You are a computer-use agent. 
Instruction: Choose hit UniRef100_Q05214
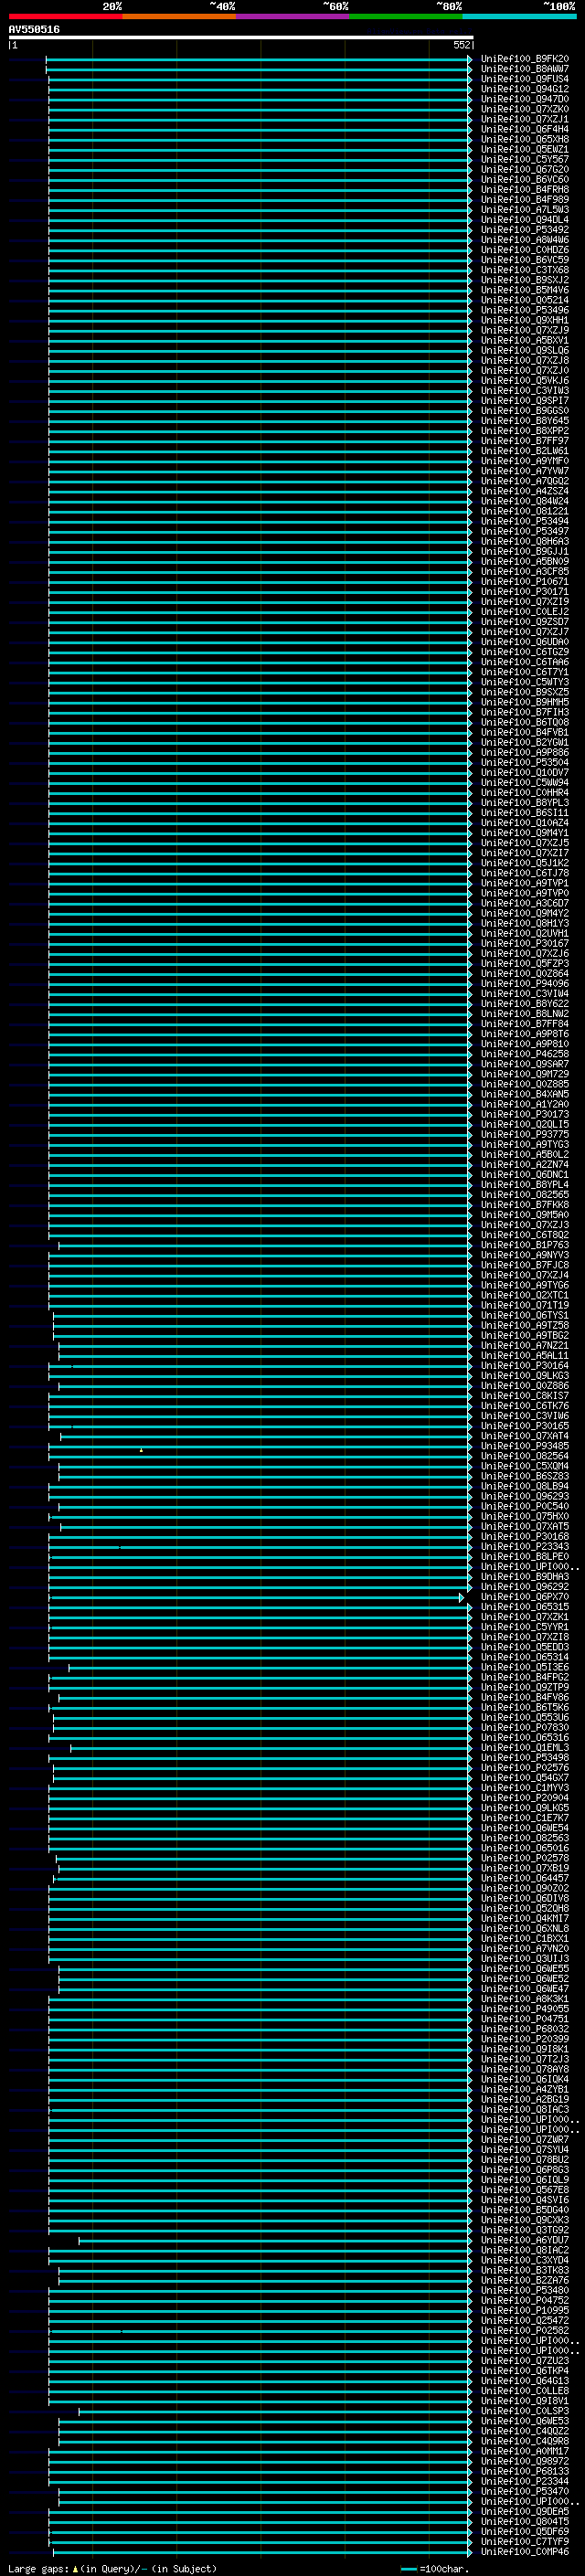point(524,300)
